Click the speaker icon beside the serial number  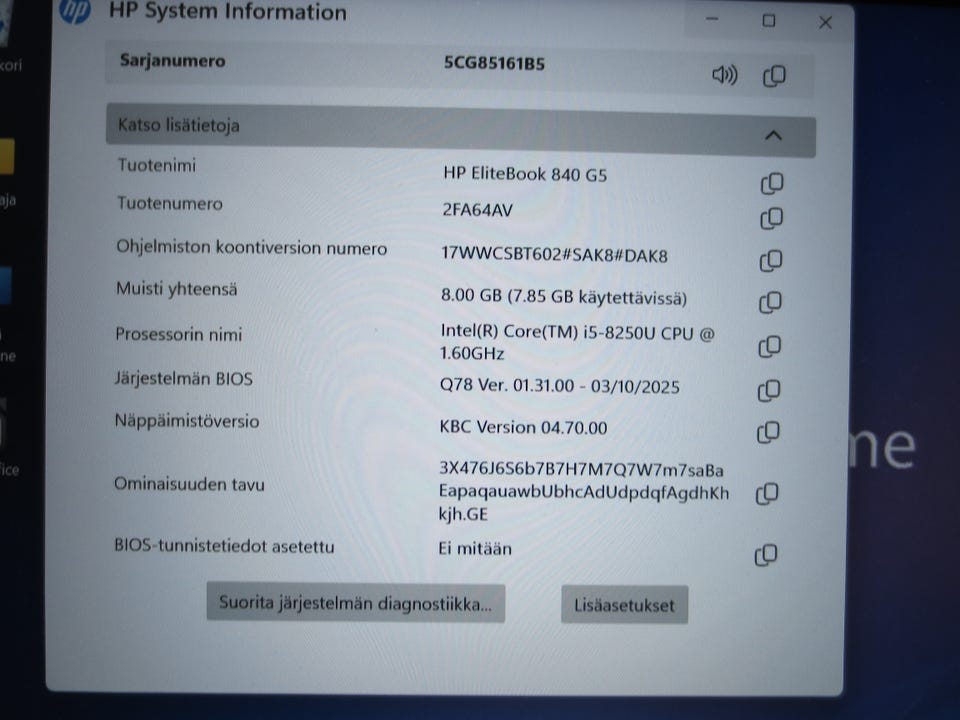click(725, 75)
